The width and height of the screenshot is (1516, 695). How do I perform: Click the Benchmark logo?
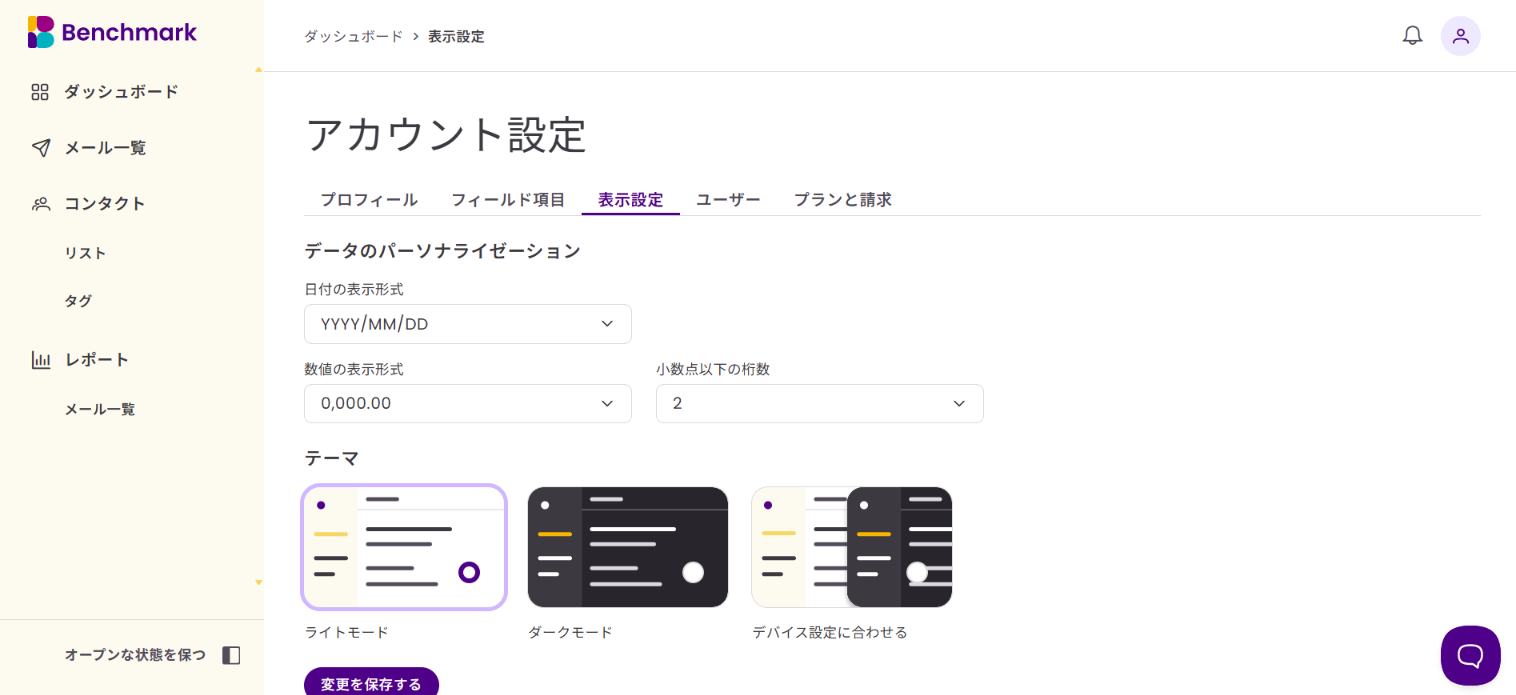[x=112, y=32]
